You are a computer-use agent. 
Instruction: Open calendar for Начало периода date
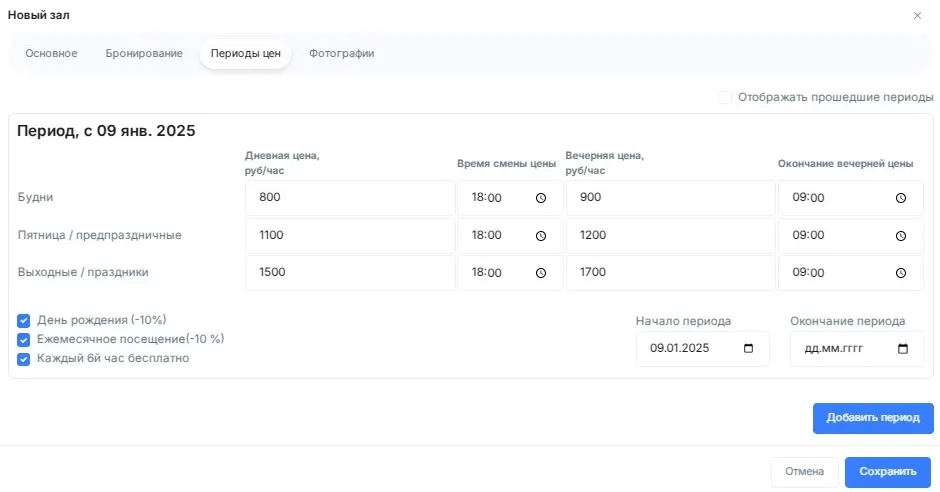[748, 348]
